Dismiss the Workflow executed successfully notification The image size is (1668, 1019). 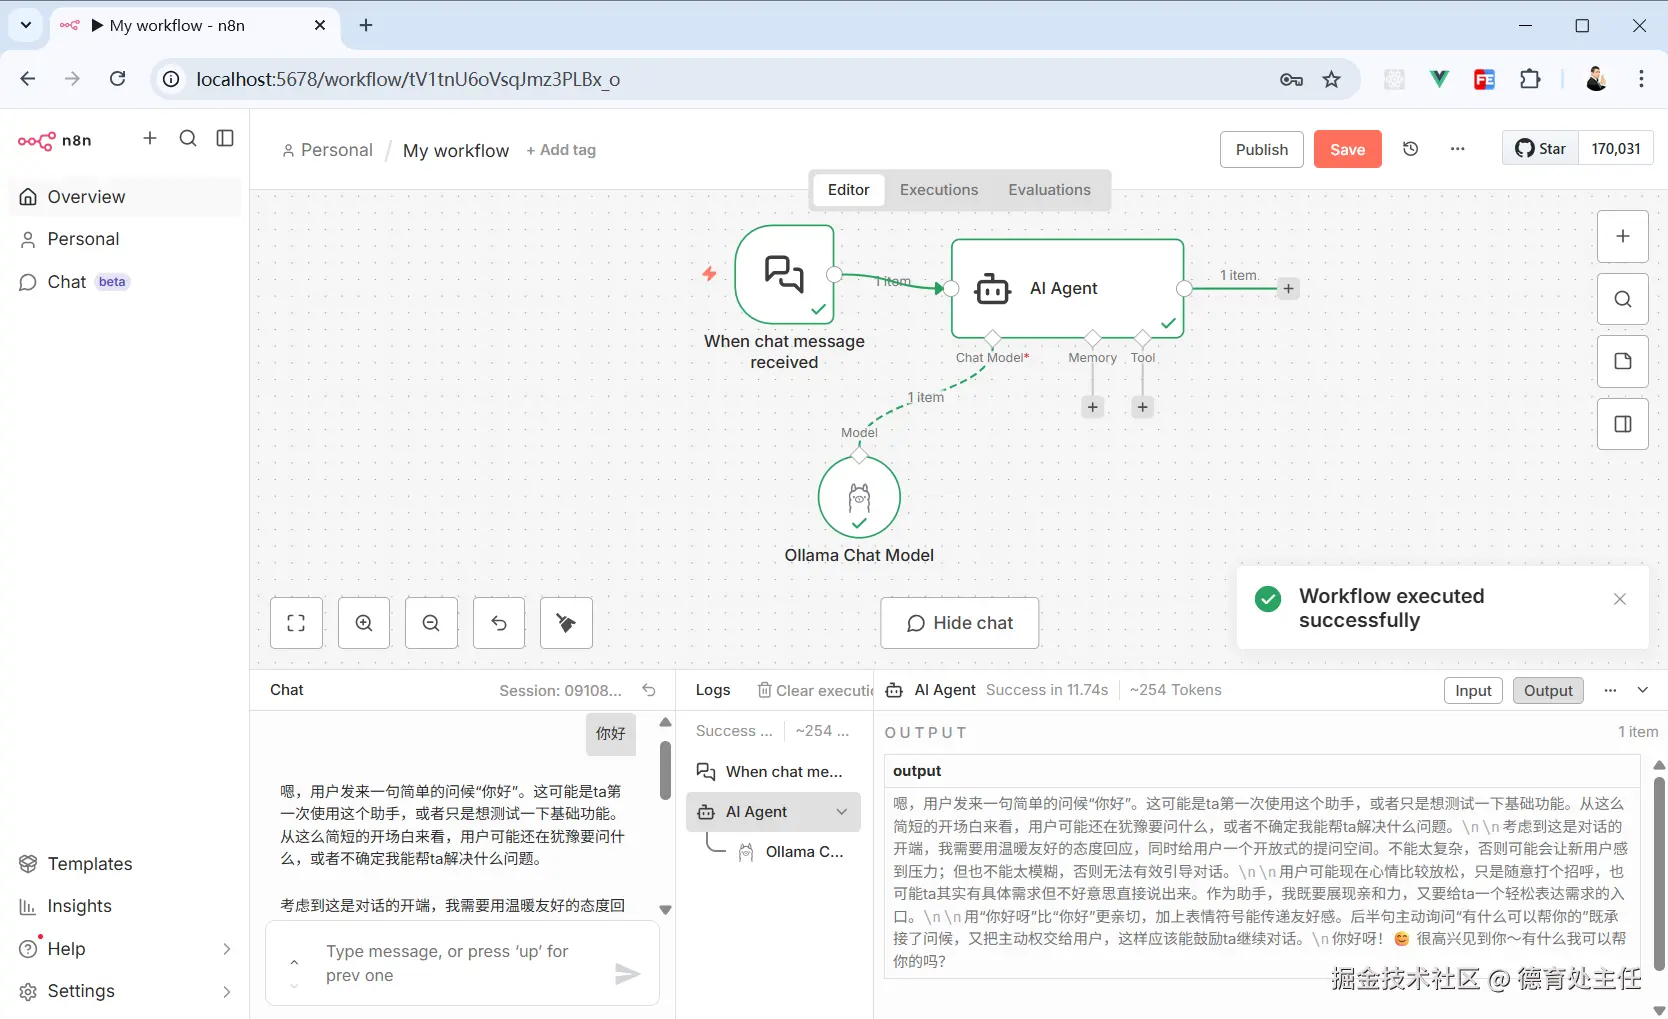tap(1620, 599)
